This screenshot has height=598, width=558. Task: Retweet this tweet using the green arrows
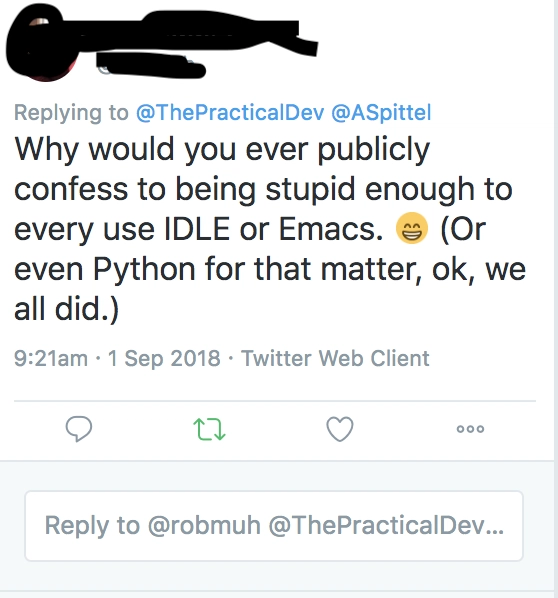pos(209,429)
